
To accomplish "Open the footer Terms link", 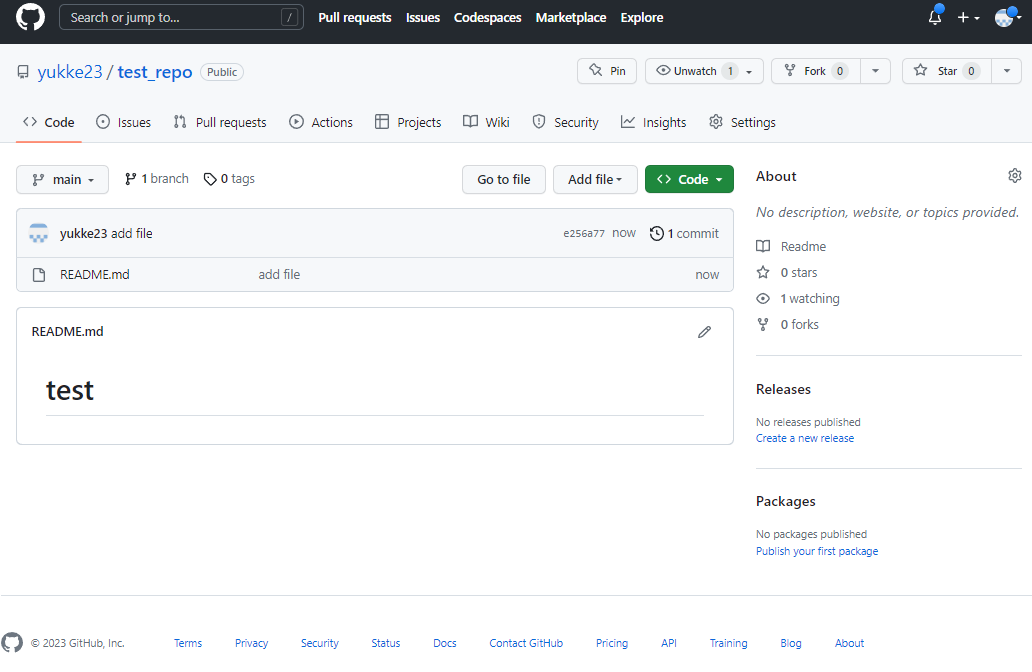I will point(188,643).
